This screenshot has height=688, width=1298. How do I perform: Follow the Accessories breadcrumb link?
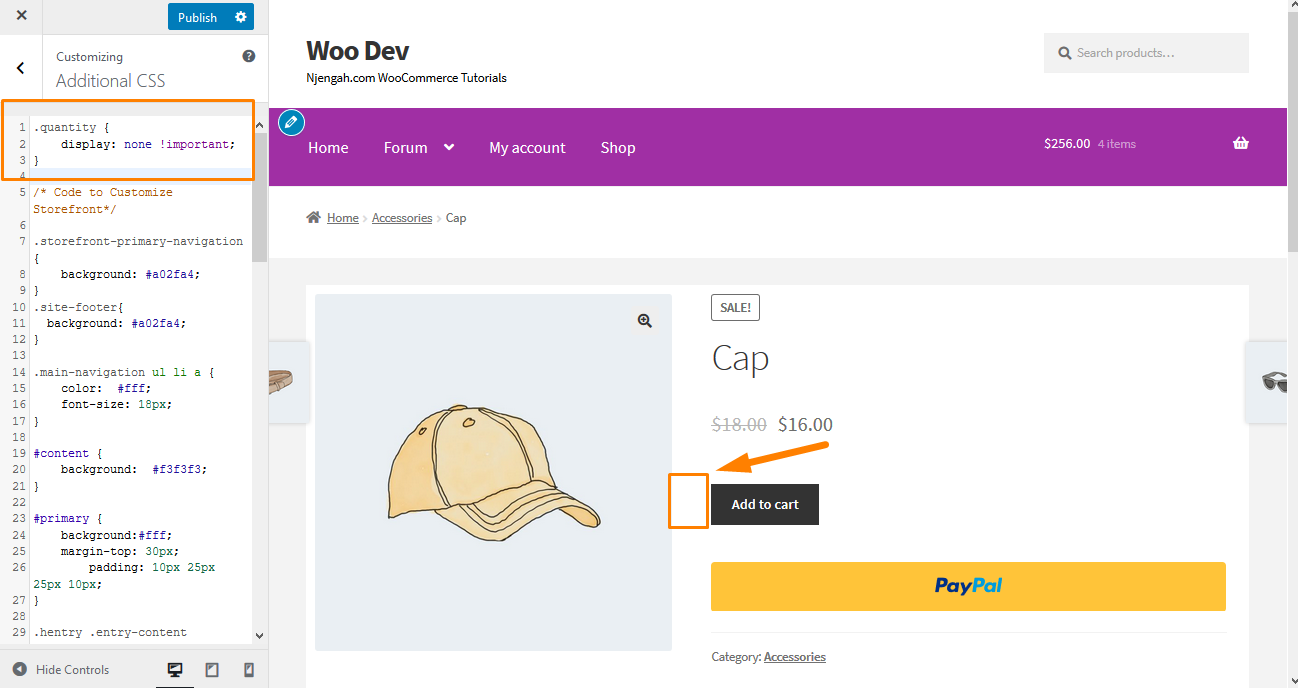(x=402, y=218)
